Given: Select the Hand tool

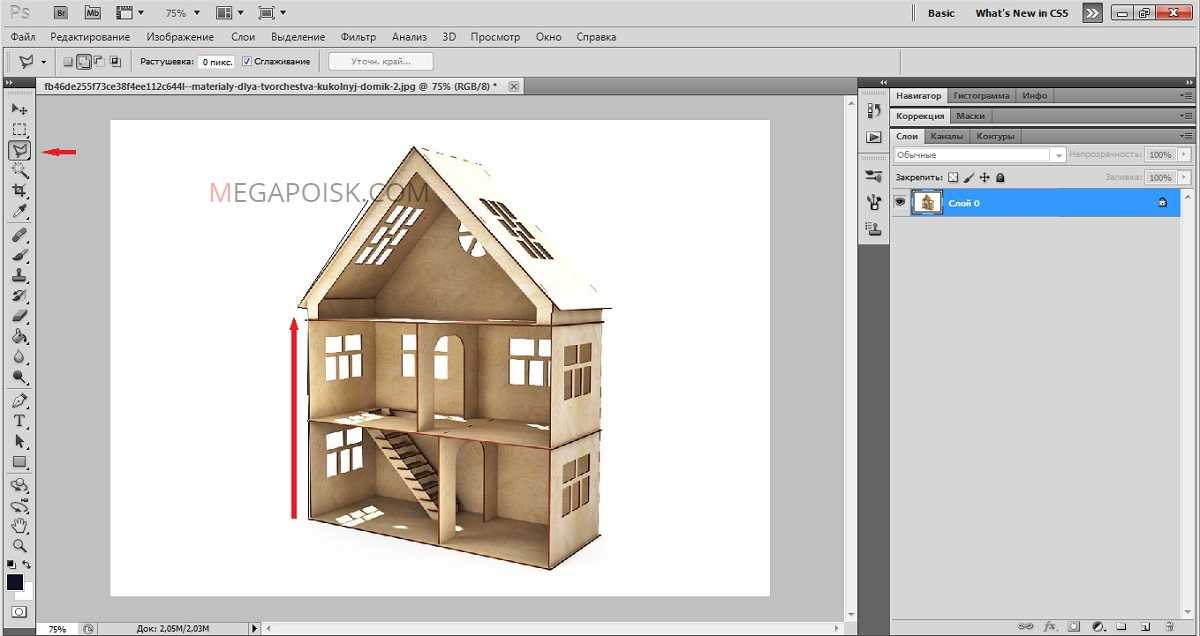Looking at the screenshot, I should click(x=19, y=526).
